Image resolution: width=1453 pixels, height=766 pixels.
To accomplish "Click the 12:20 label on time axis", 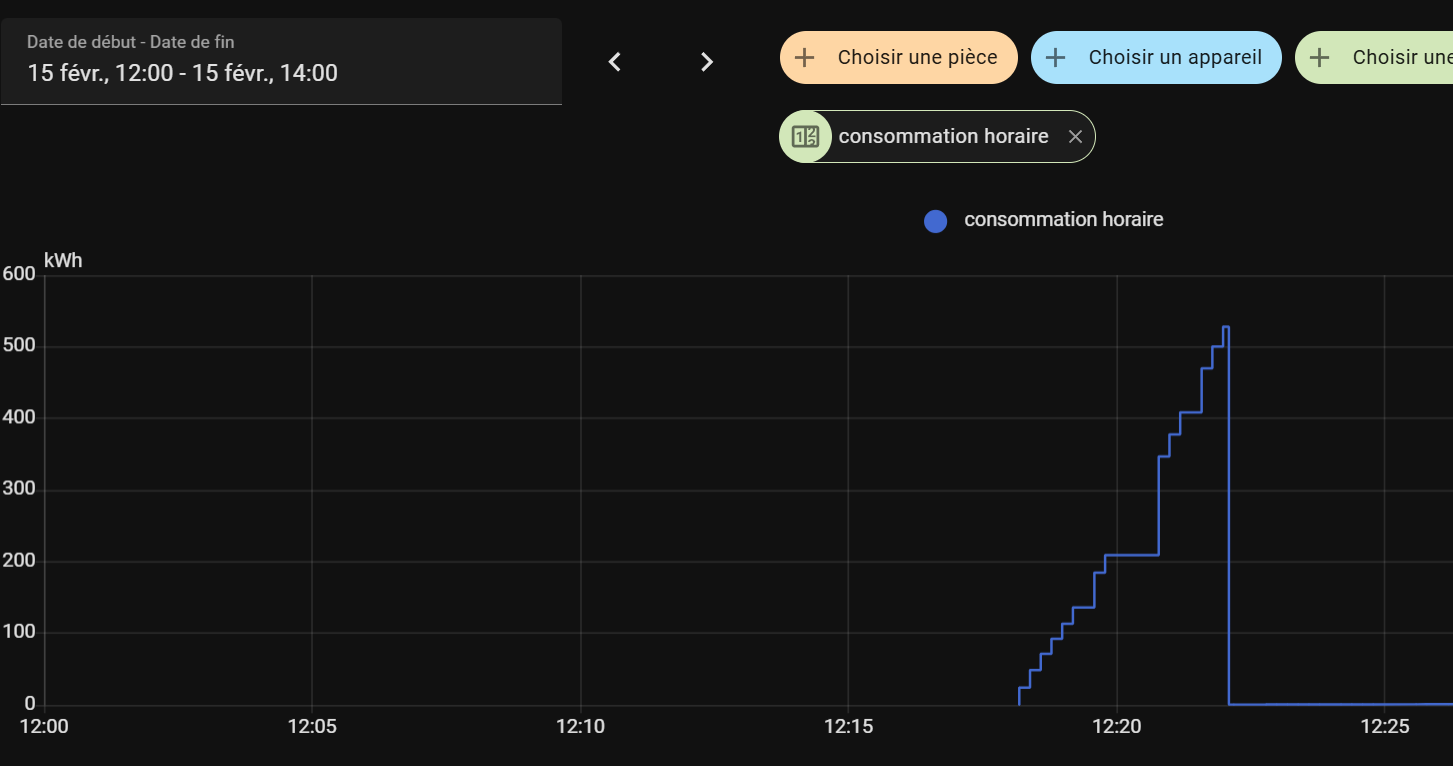I will pos(1116,727).
